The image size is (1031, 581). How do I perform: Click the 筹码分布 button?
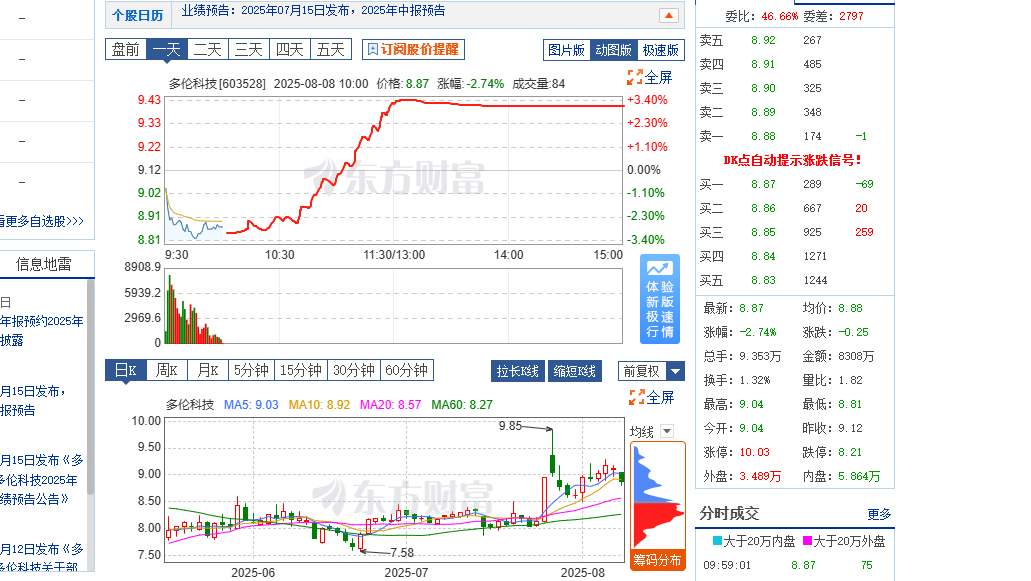(x=658, y=560)
